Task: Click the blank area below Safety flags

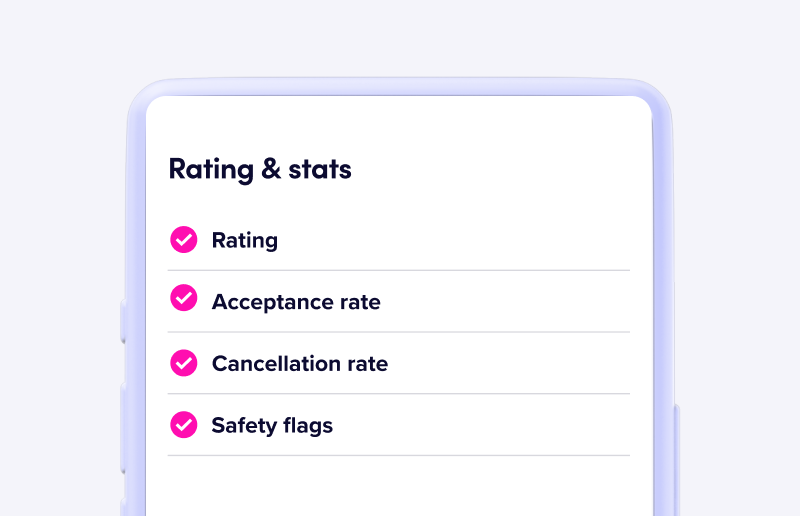Action: pos(399,487)
